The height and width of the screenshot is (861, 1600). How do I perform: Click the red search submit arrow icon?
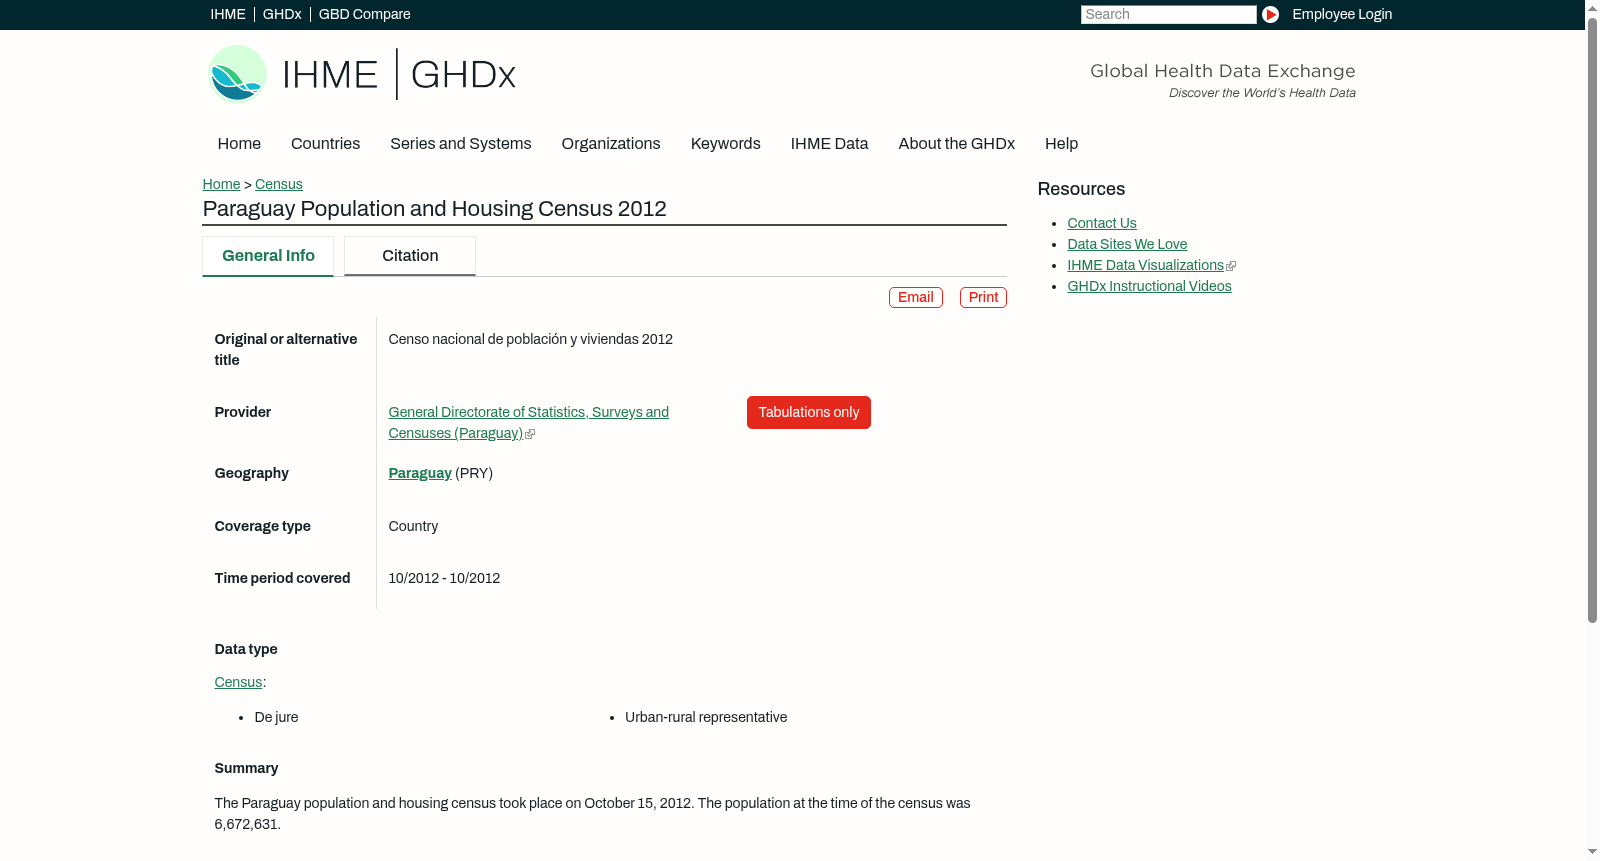click(1270, 14)
